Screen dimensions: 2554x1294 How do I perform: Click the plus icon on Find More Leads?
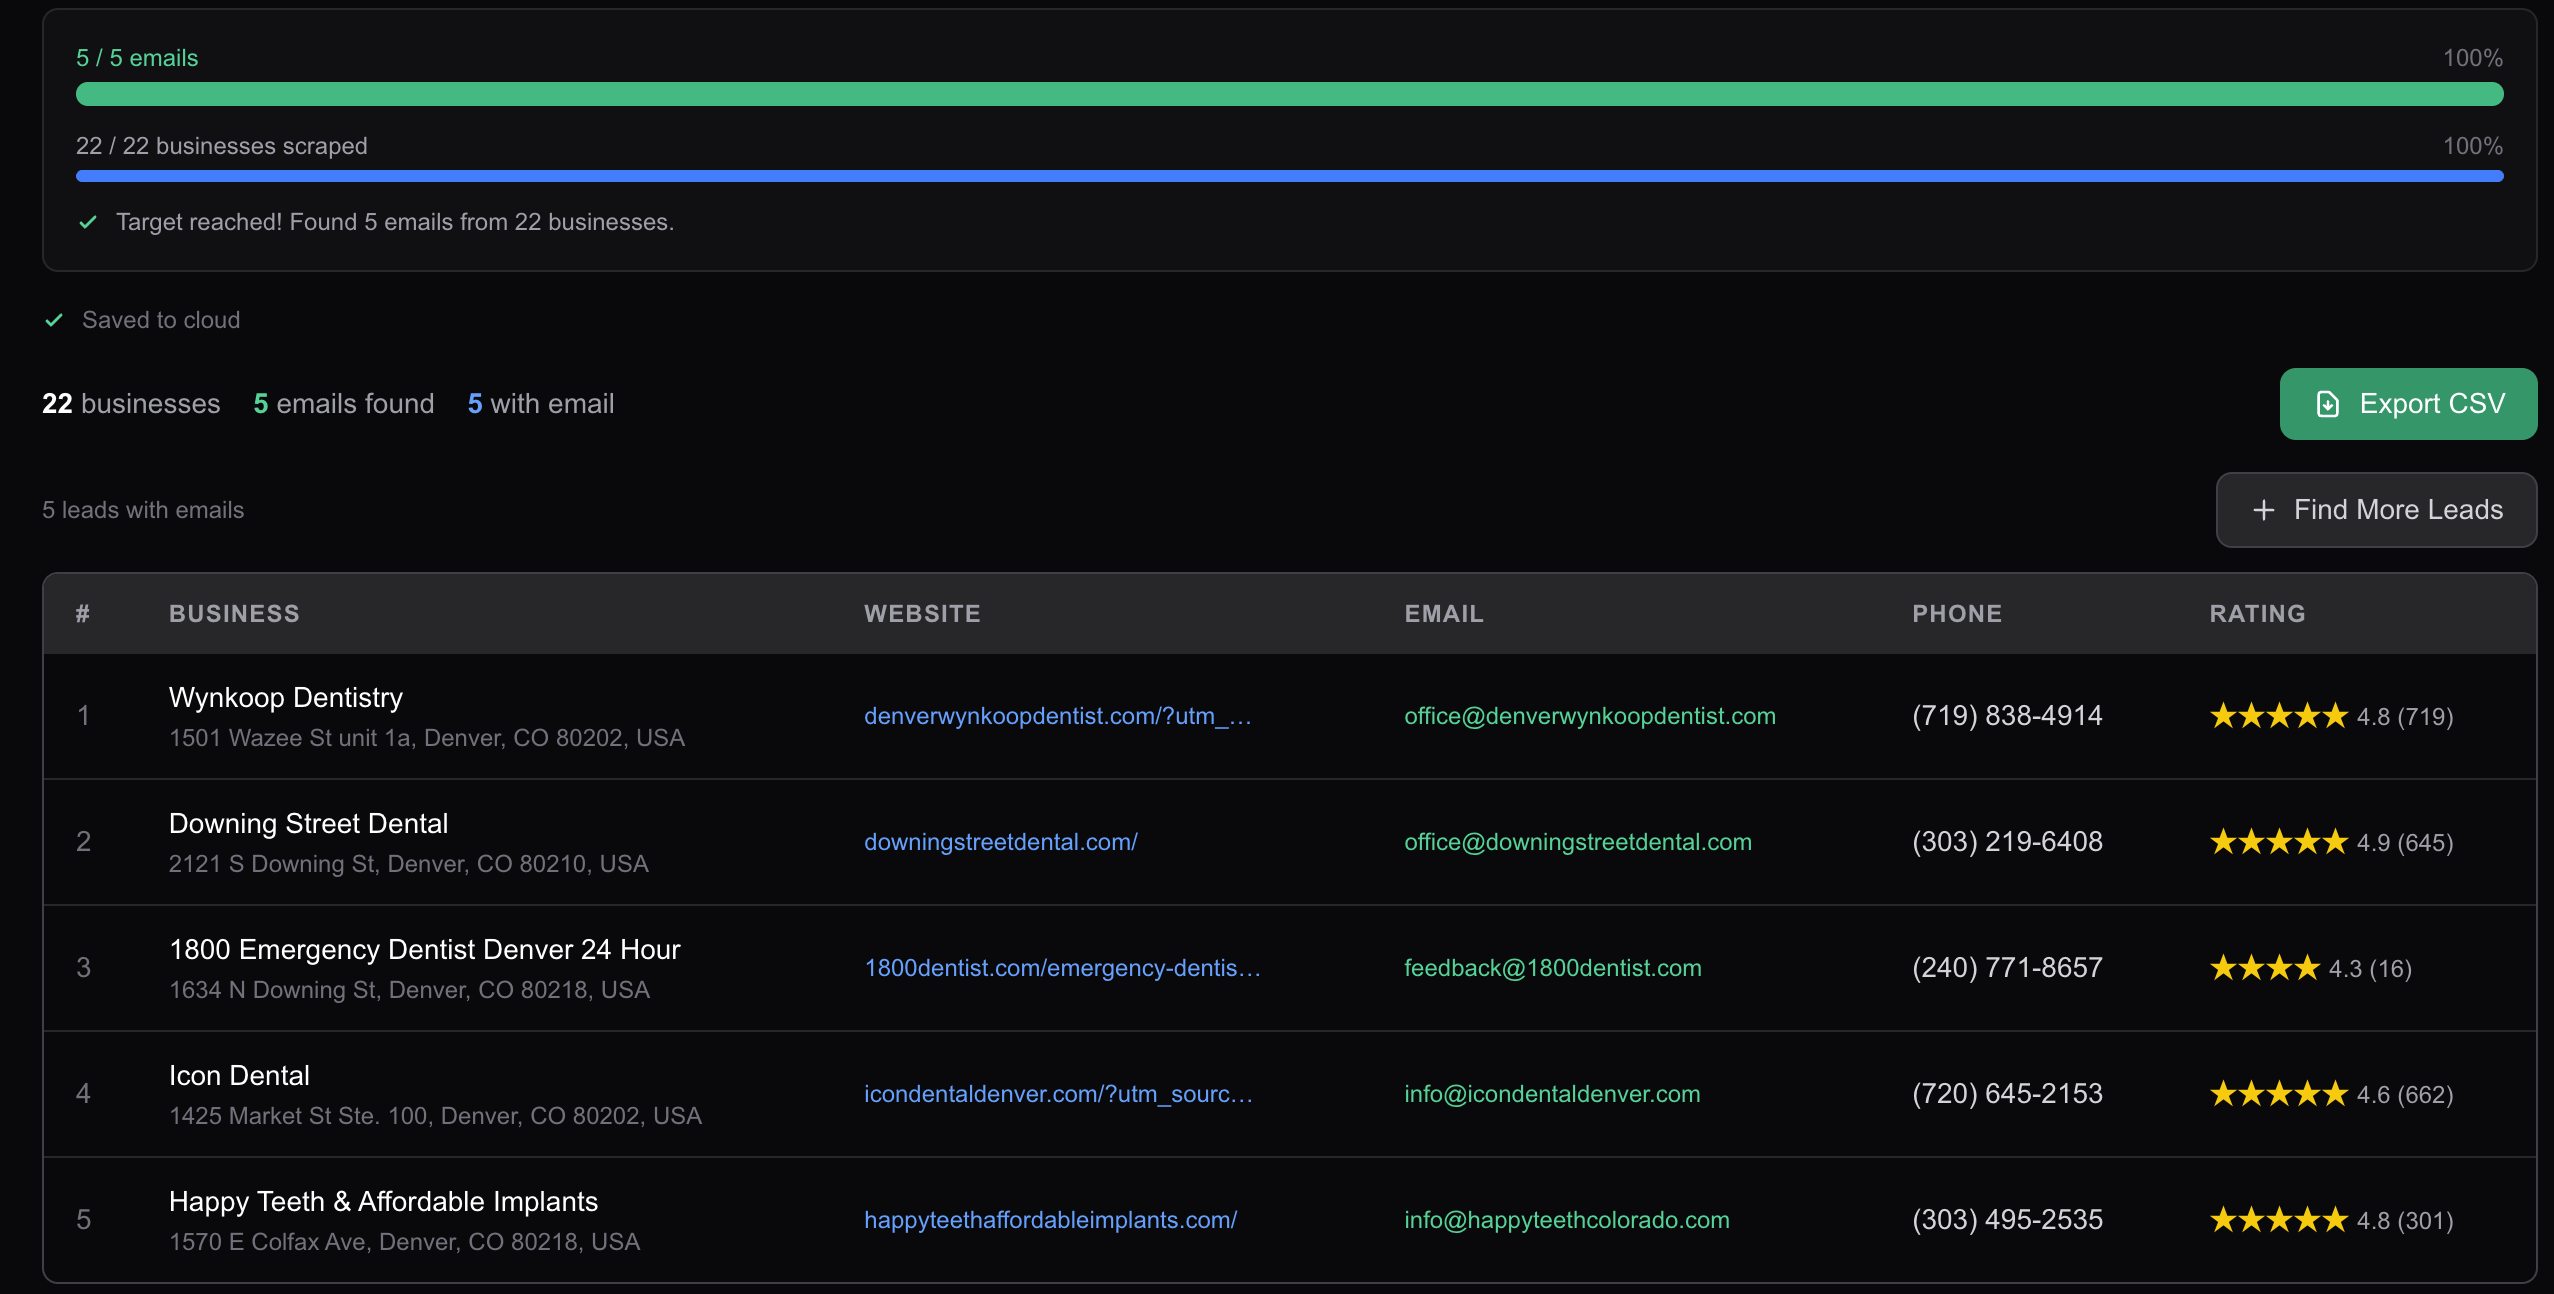(x=2262, y=510)
